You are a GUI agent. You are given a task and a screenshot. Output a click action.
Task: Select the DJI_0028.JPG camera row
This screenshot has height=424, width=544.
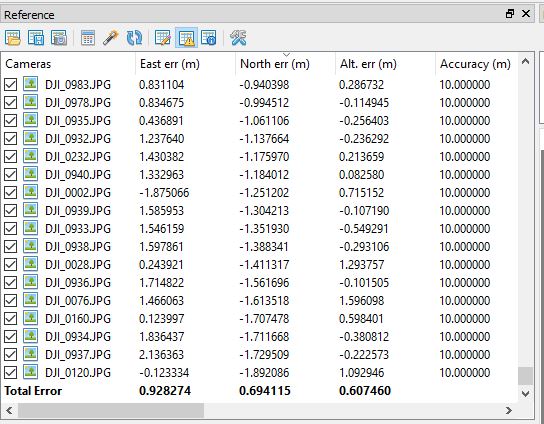259,265
